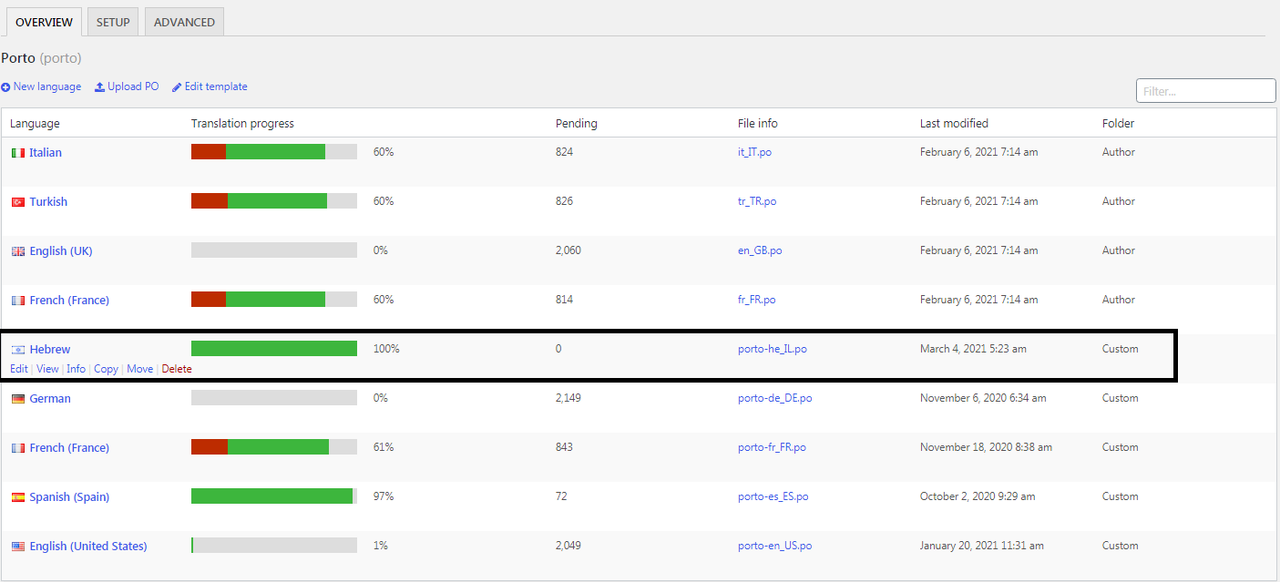This screenshot has height=582, width=1280.
Task: Switch to the Setup tab
Action: coord(113,22)
